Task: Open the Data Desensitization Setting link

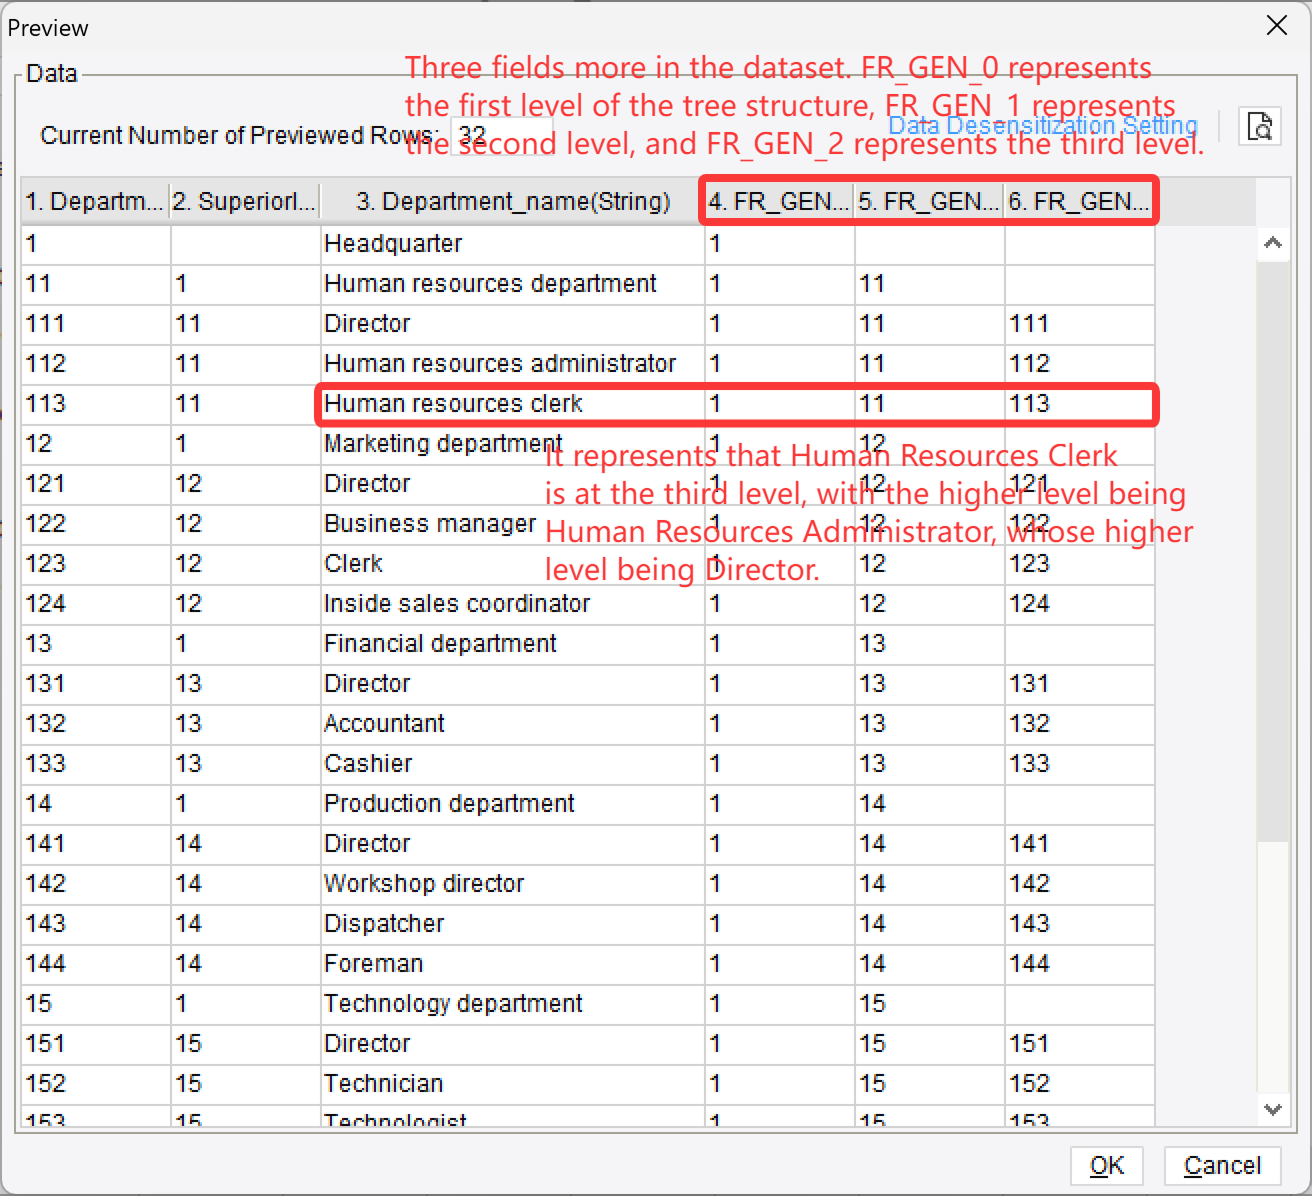Action: pos(1043,125)
